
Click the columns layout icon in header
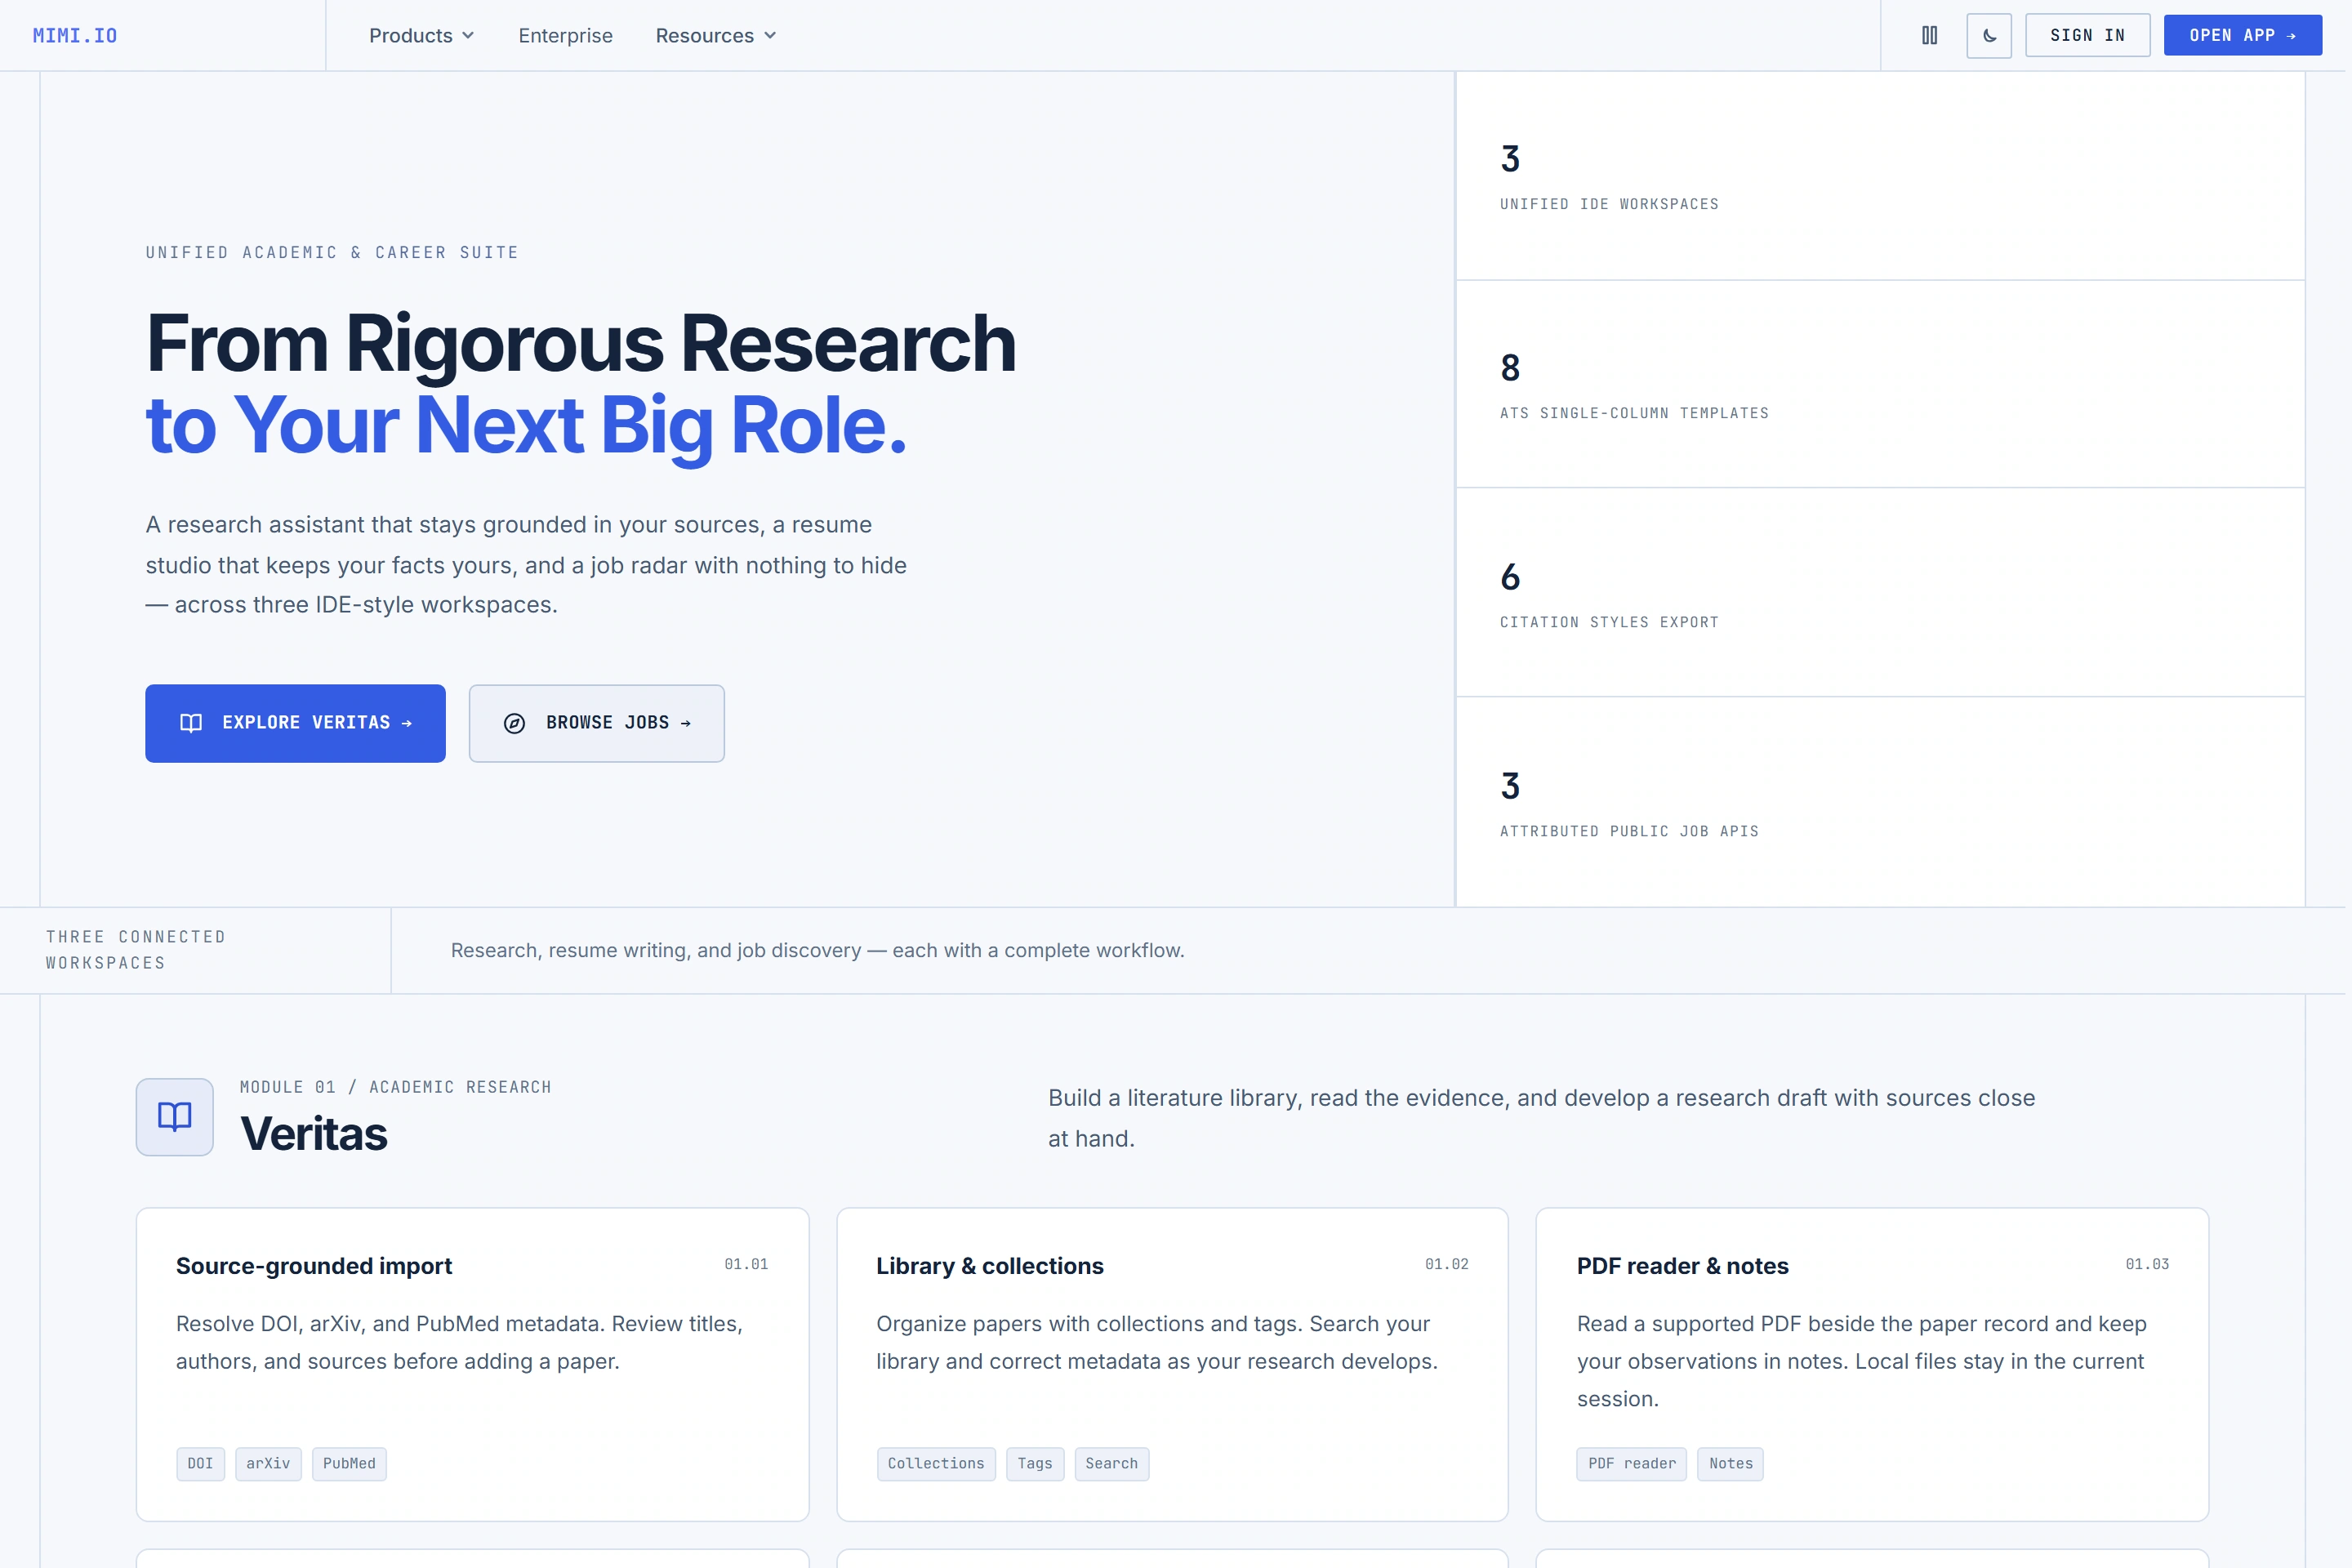click(x=1929, y=35)
